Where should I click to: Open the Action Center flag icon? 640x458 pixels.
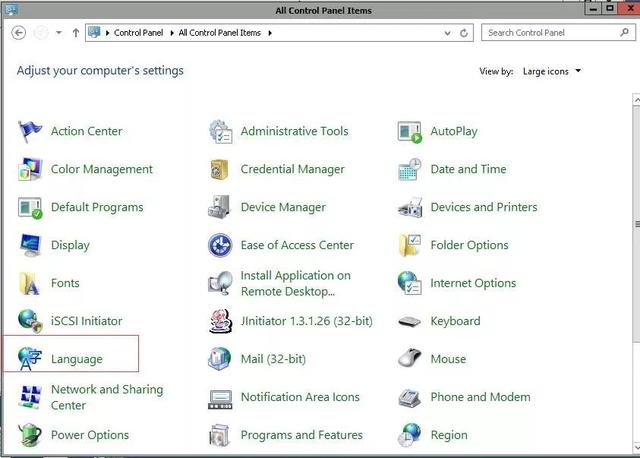[30, 131]
